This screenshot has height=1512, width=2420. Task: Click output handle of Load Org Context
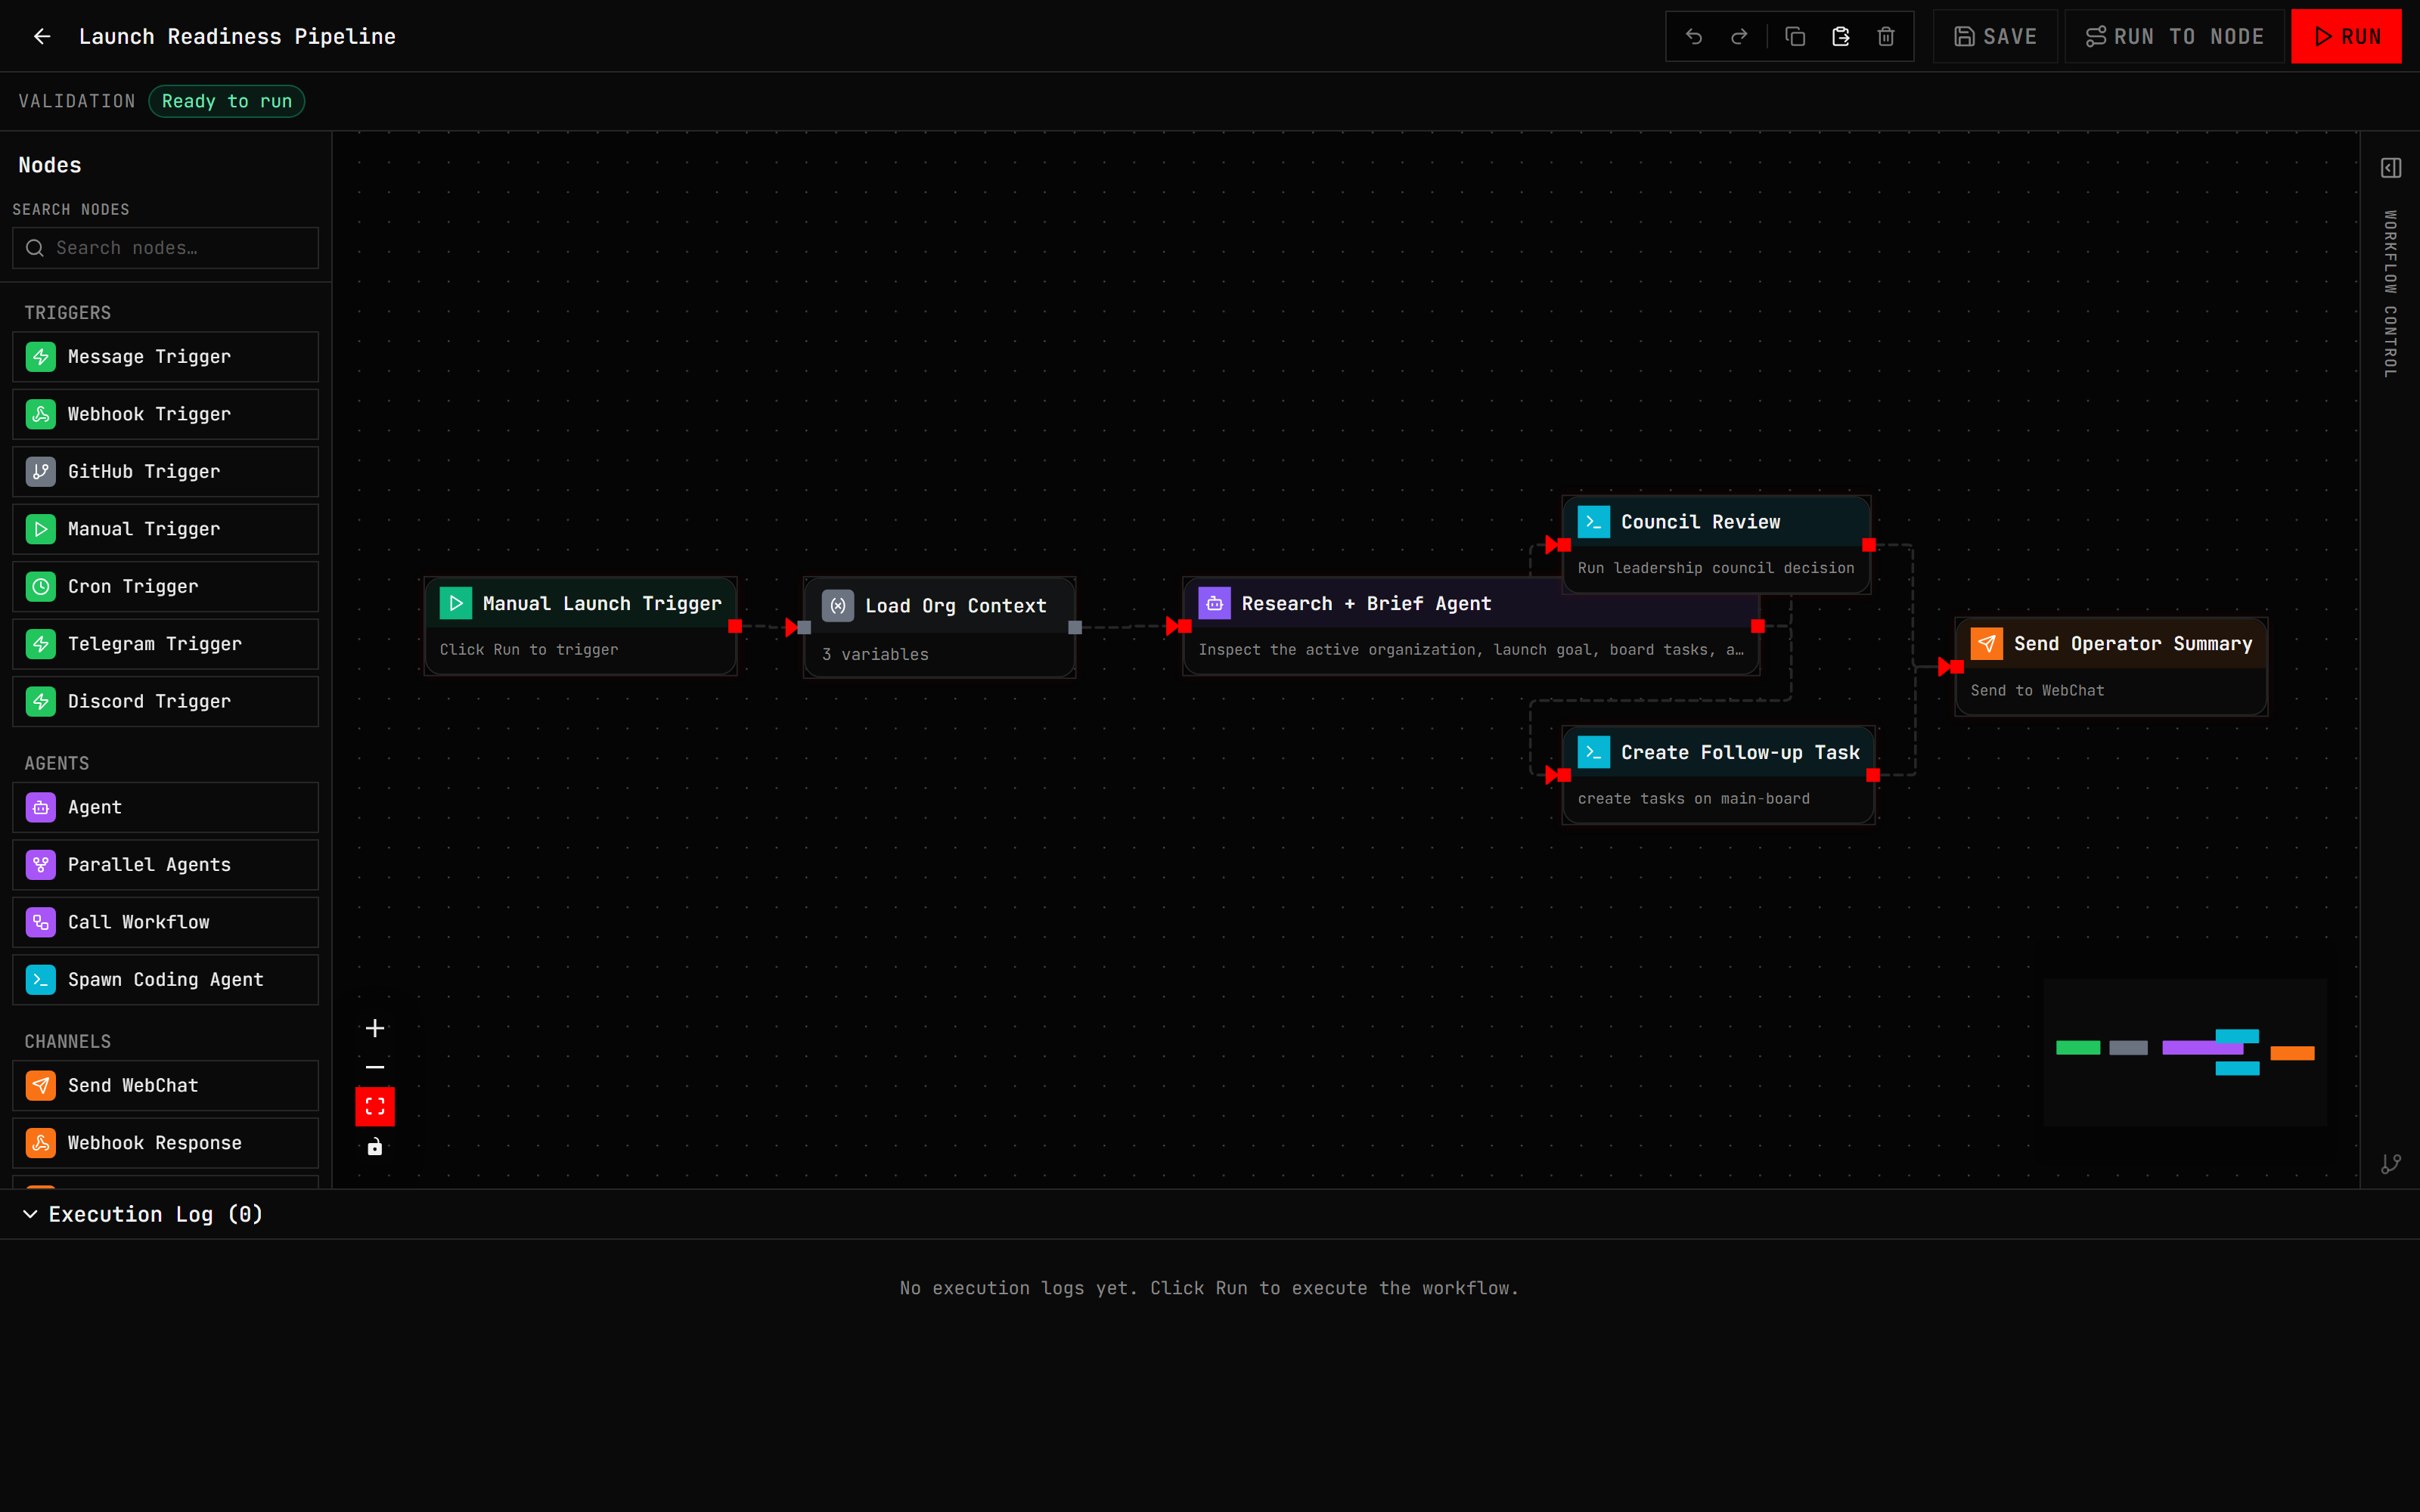pyautogui.click(x=1075, y=628)
